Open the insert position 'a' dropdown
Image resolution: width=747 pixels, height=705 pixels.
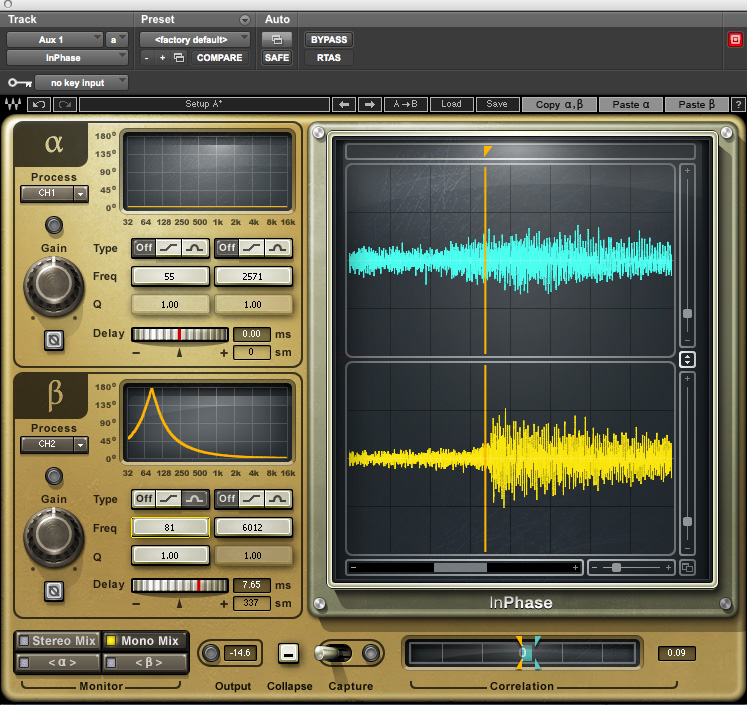(117, 40)
